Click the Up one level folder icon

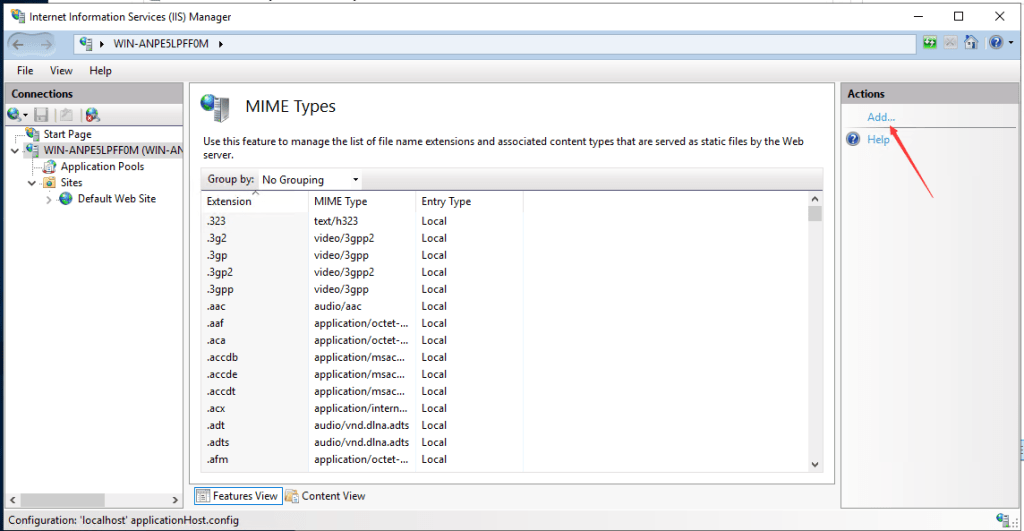(x=66, y=115)
